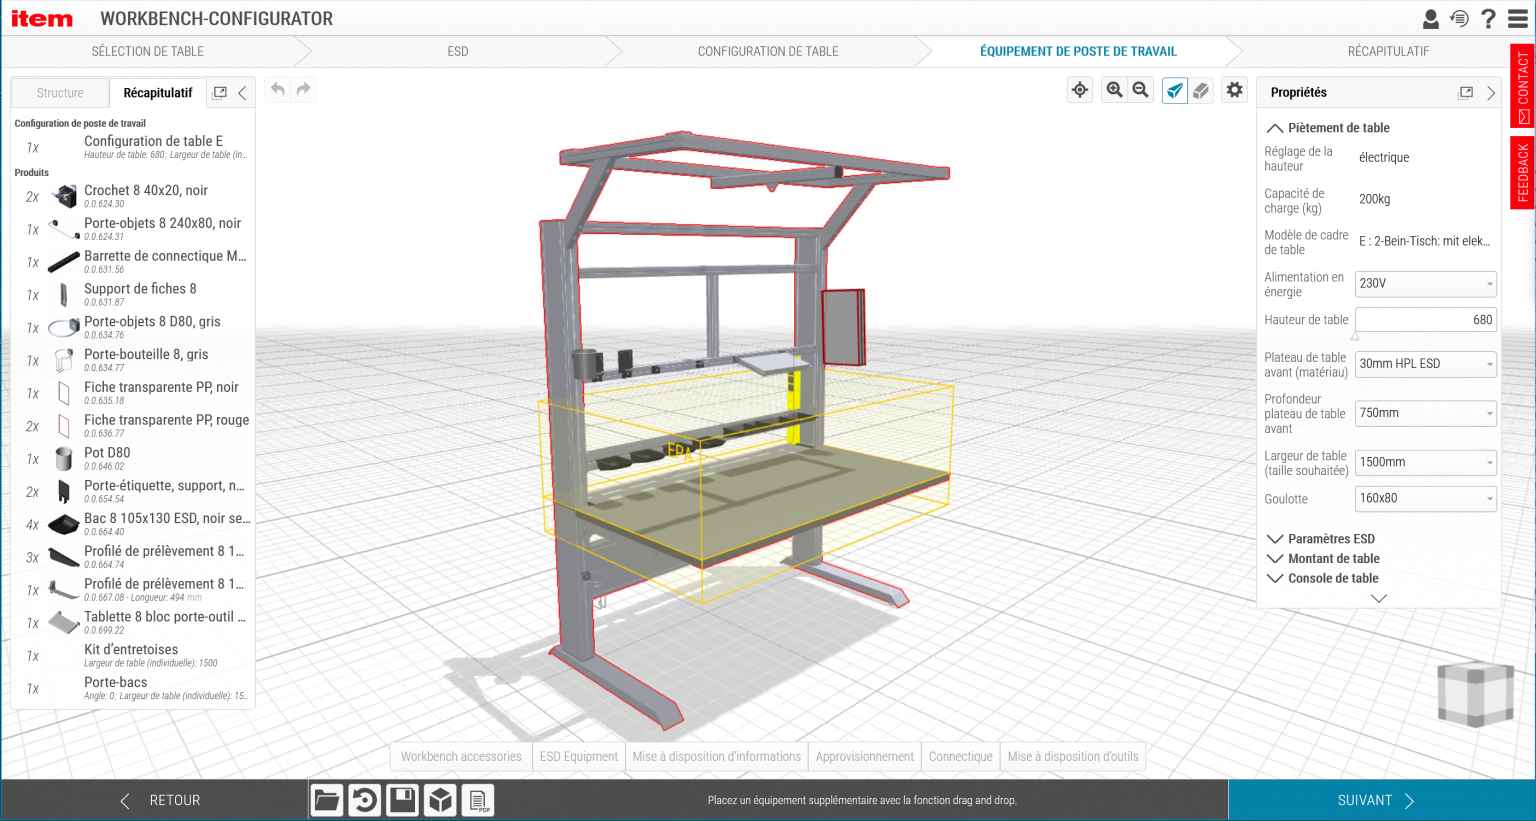Open the Alimentation en énergie dropdown
This screenshot has height=821, width=1536.
coord(1426,284)
